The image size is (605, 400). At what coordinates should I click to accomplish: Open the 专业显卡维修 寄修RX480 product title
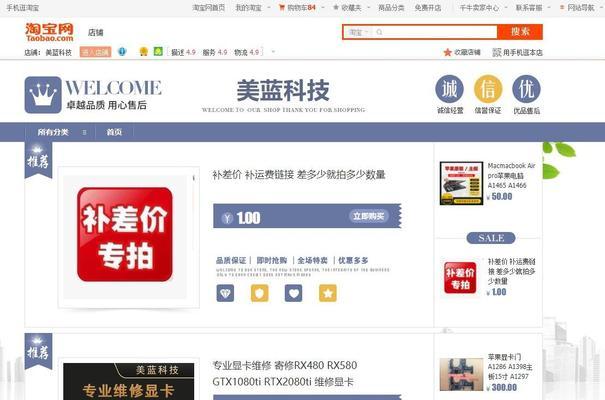[285, 373]
